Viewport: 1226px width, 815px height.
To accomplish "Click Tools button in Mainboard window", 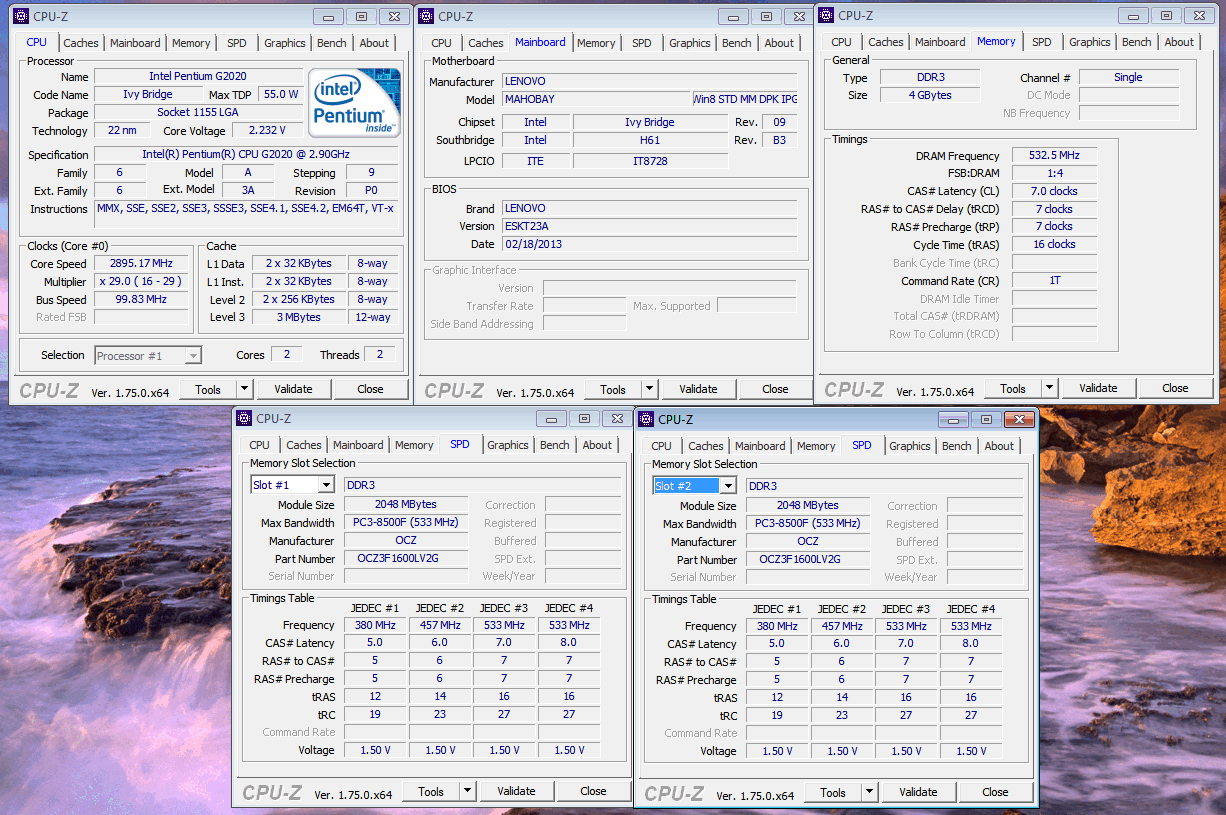I will click(x=613, y=389).
